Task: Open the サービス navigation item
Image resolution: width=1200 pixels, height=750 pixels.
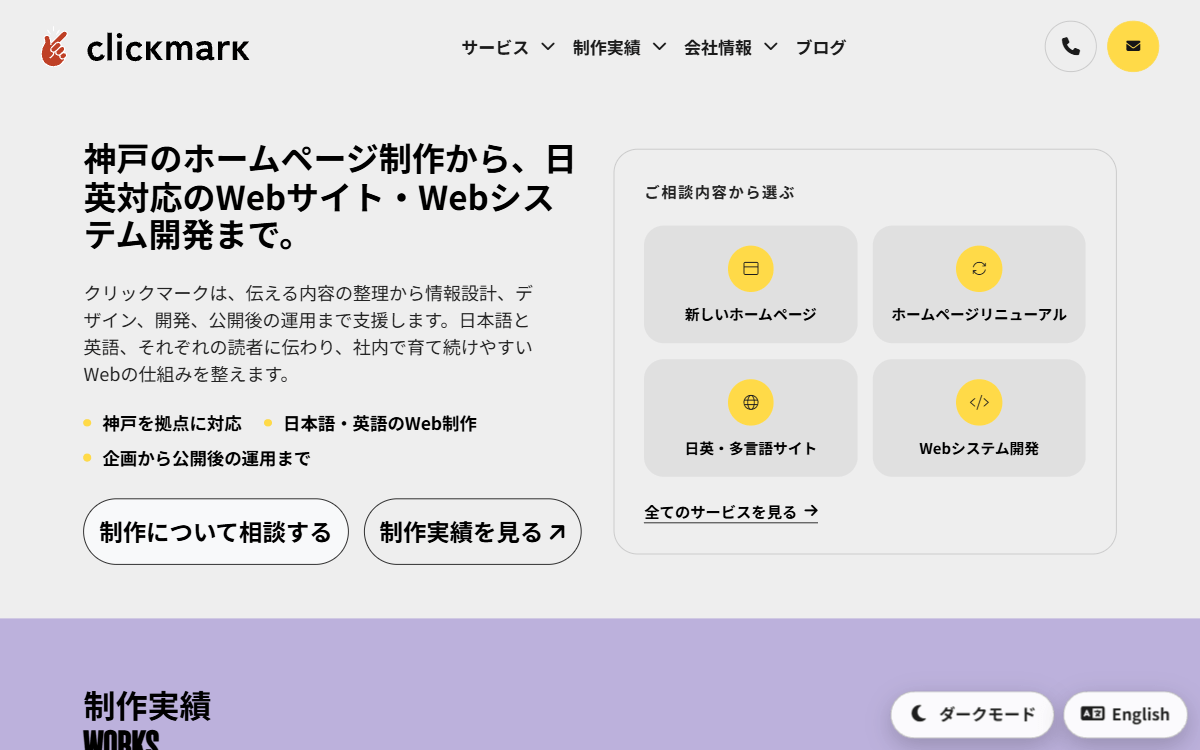Action: [x=495, y=47]
